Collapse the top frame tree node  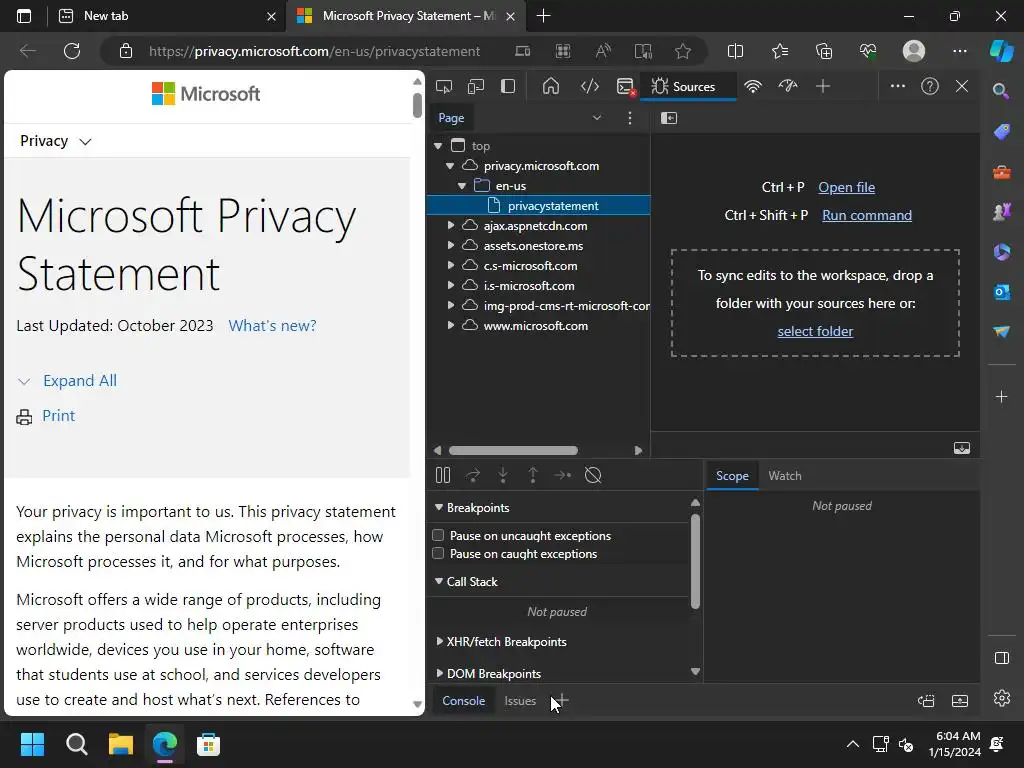pos(438,146)
